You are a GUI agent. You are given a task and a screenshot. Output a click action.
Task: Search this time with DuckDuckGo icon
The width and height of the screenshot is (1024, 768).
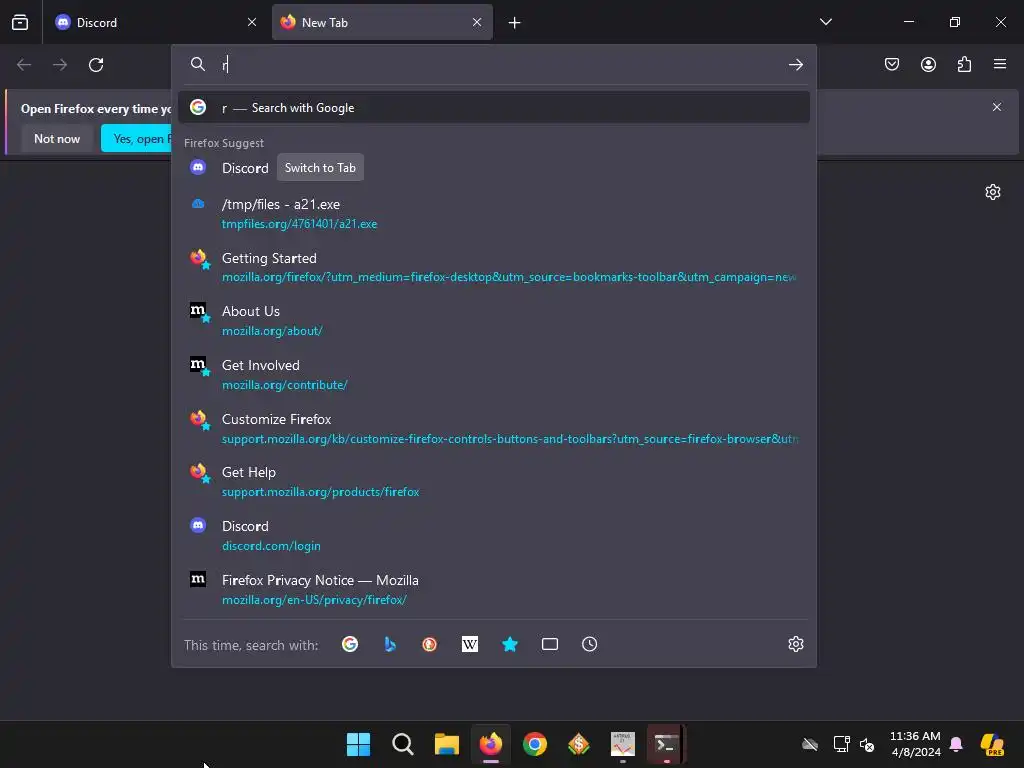(430, 645)
